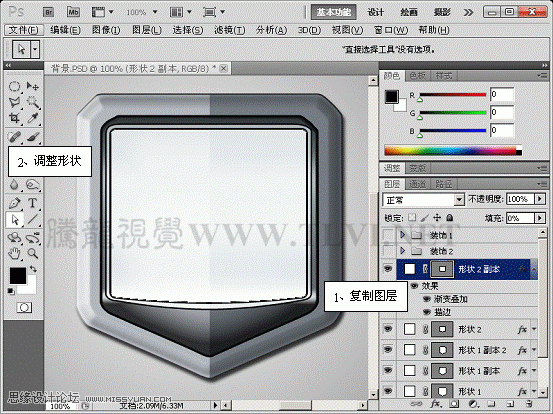The image size is (553, 414).
Task: Open the fill (填充) slider arrow
Action: [540, 218]
